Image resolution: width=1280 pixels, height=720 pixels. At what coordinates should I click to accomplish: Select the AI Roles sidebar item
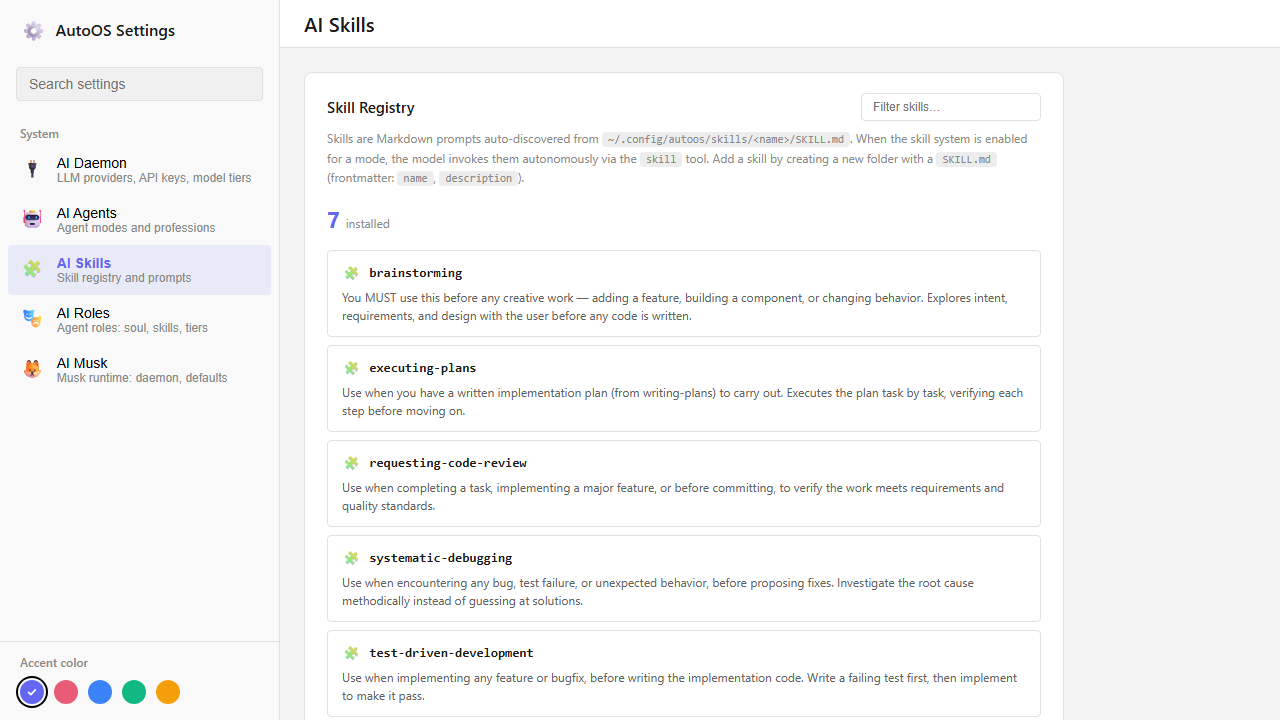[139, 320]
